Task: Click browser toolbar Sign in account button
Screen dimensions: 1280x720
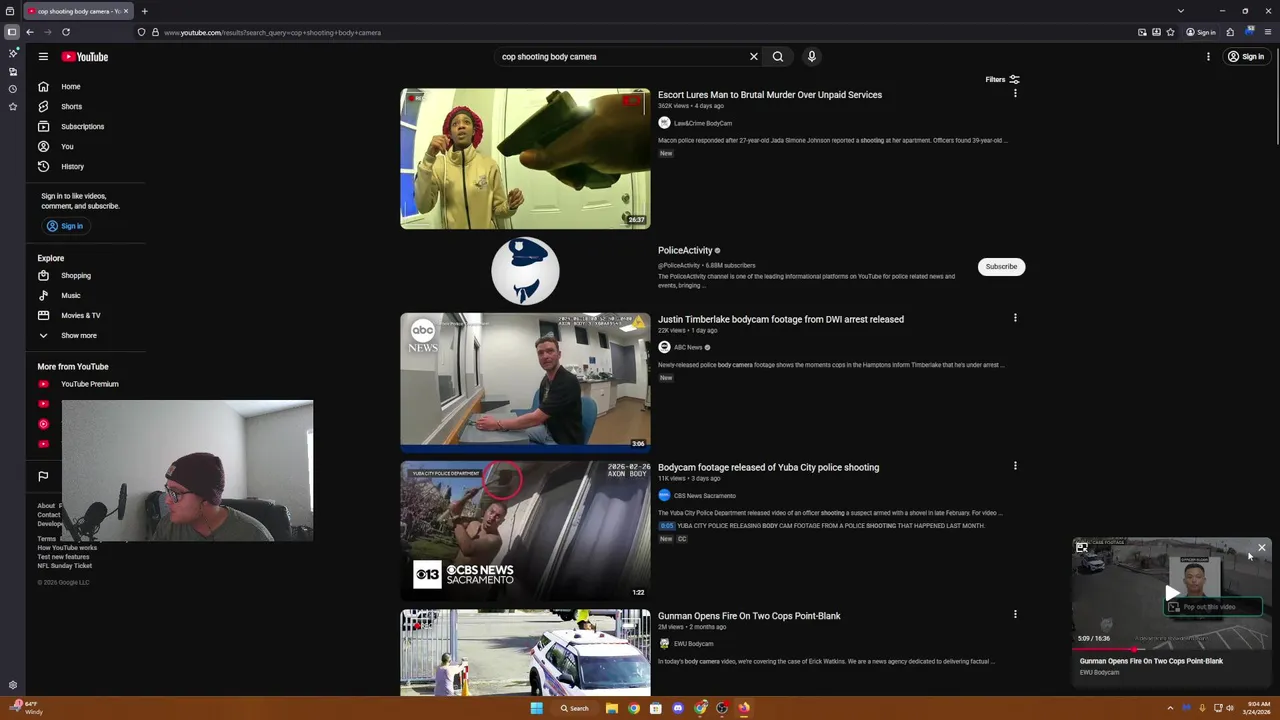Action: (x=1201, y=32)
